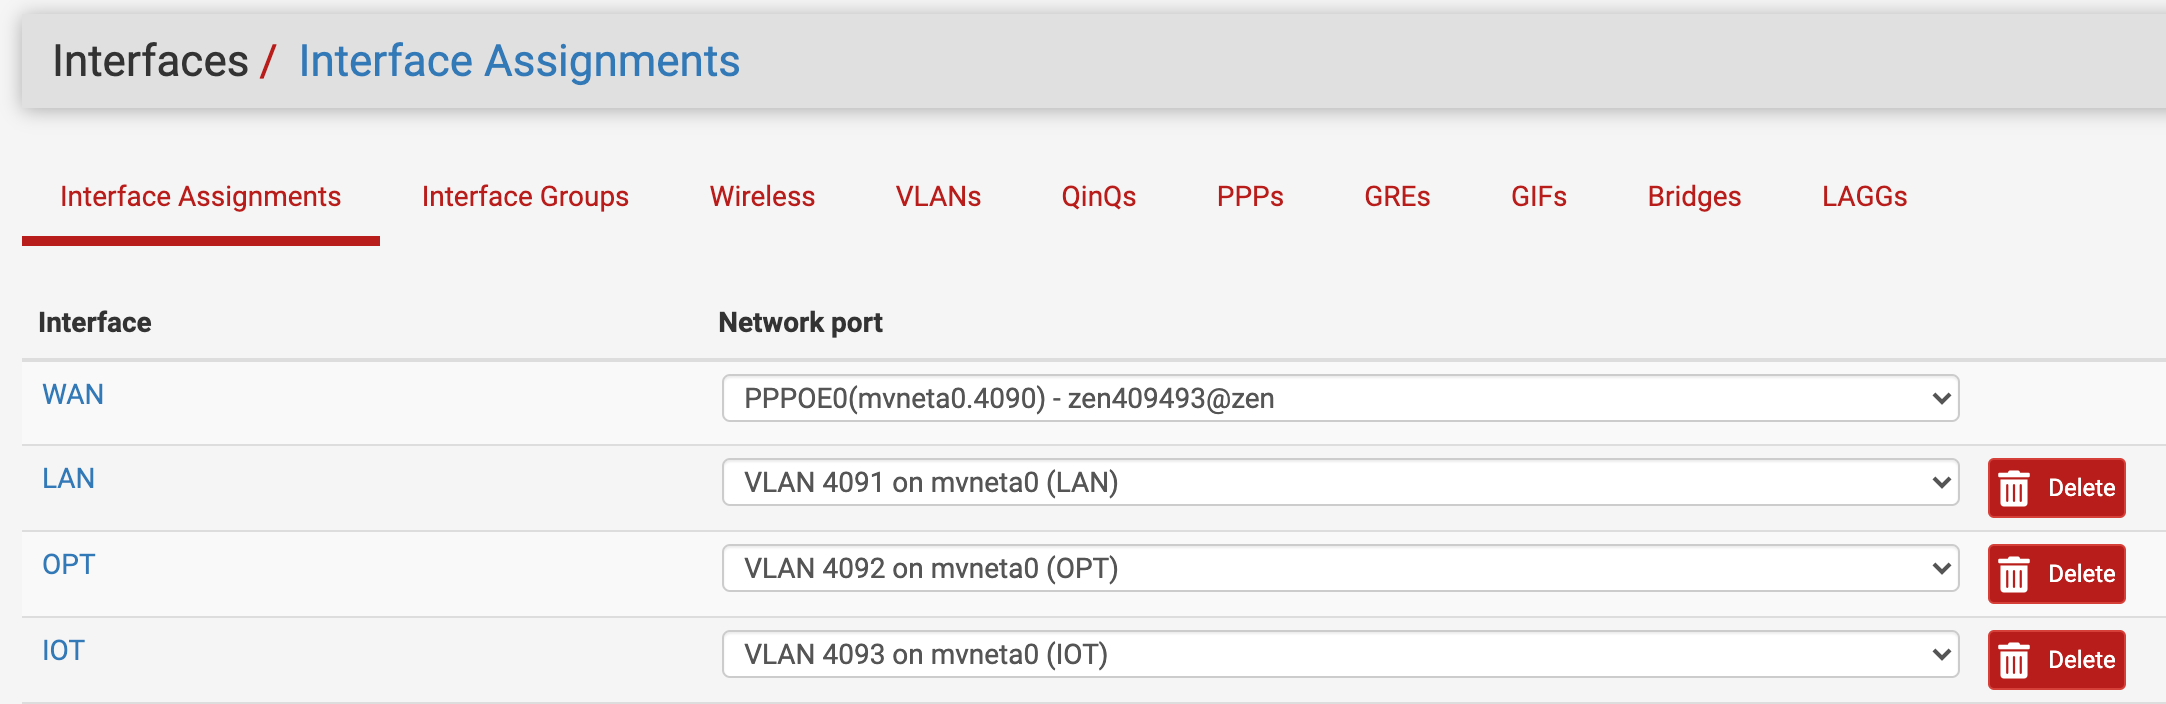Image resolution: width=2166 pixels, height=704 pixels.
Task: Open the LAN interface settings link
Action: [68, 478]
